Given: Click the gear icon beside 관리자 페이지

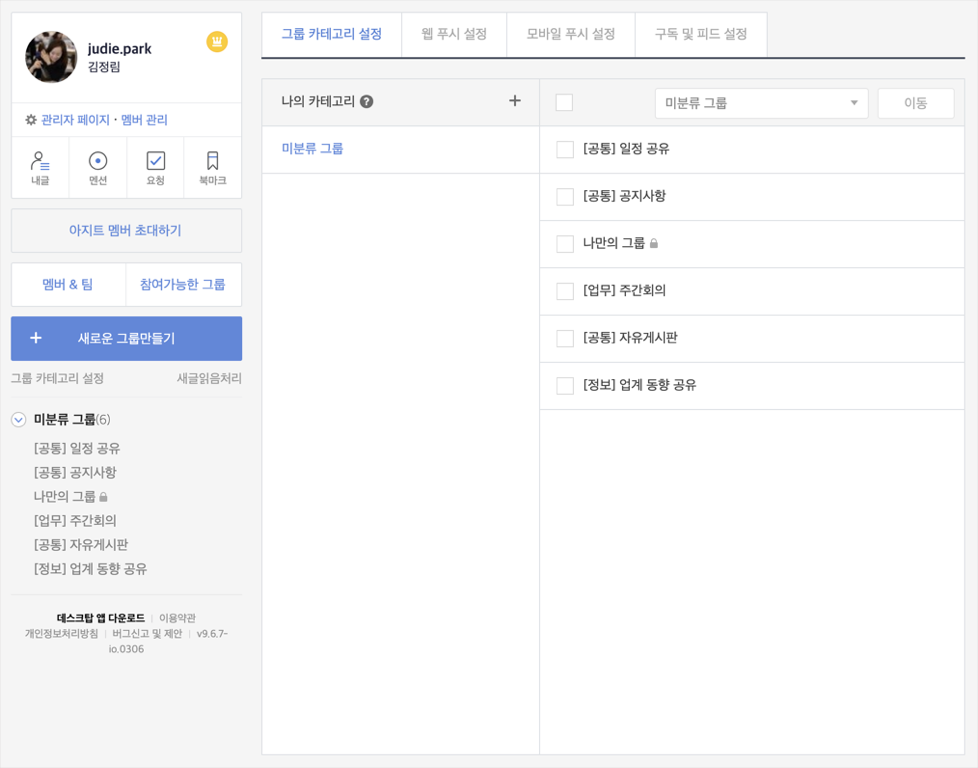Looking at the screenshot, I should (31, 120).
